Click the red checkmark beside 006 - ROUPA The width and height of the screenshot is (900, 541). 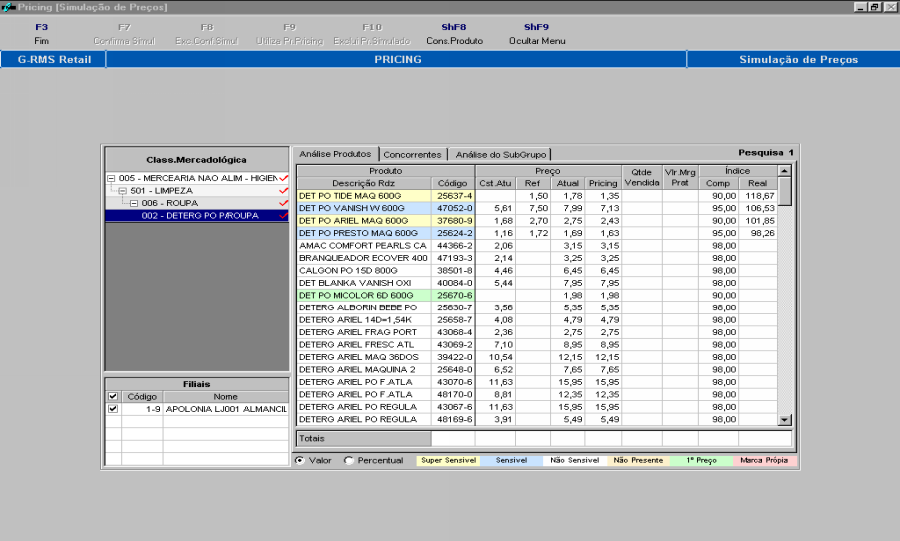(285, 203)
